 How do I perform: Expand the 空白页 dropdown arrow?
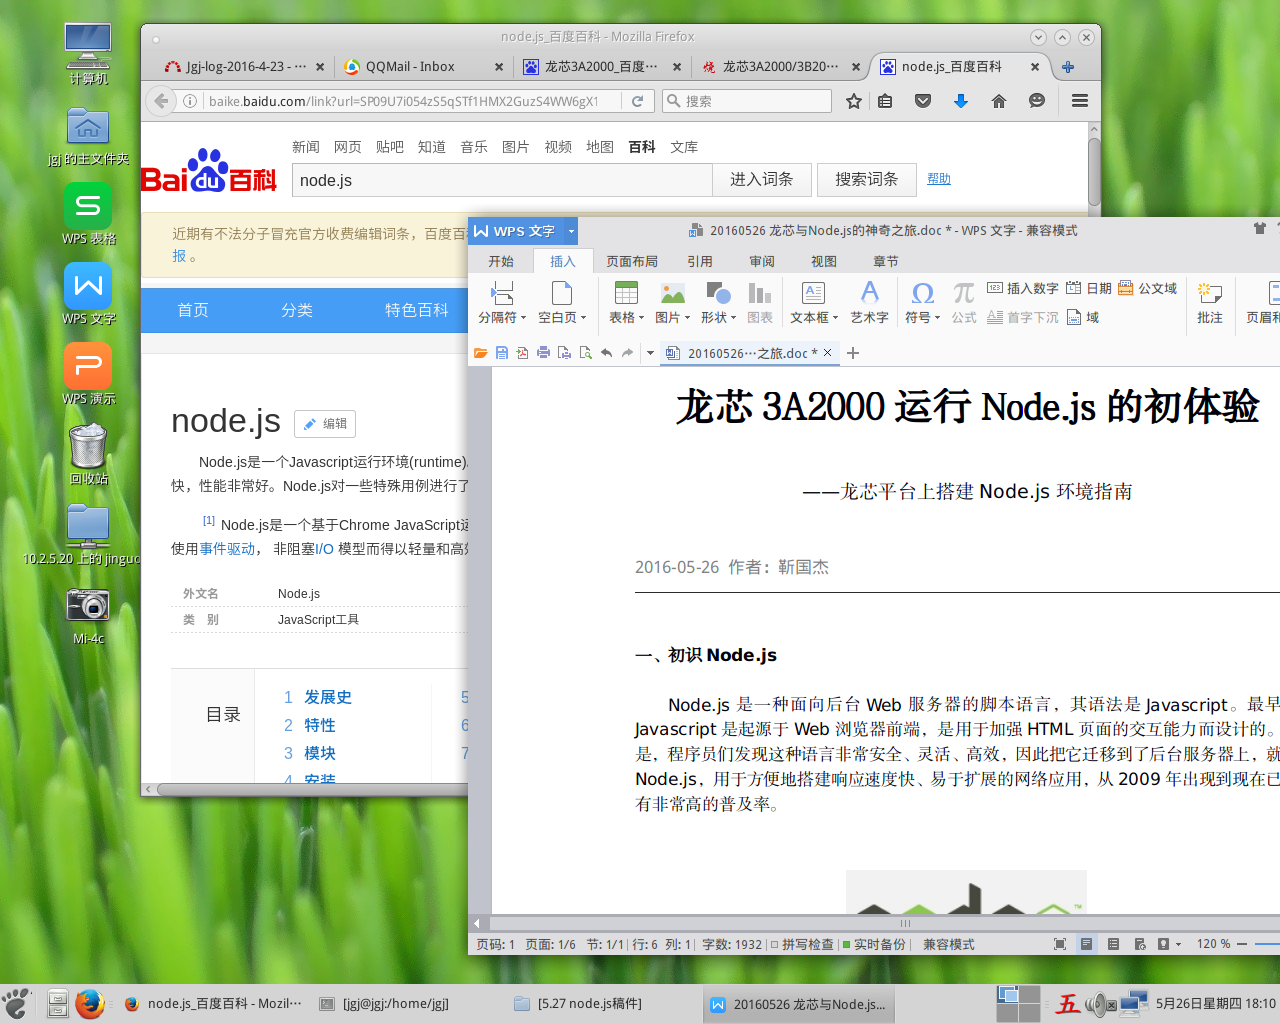(583, 318)
